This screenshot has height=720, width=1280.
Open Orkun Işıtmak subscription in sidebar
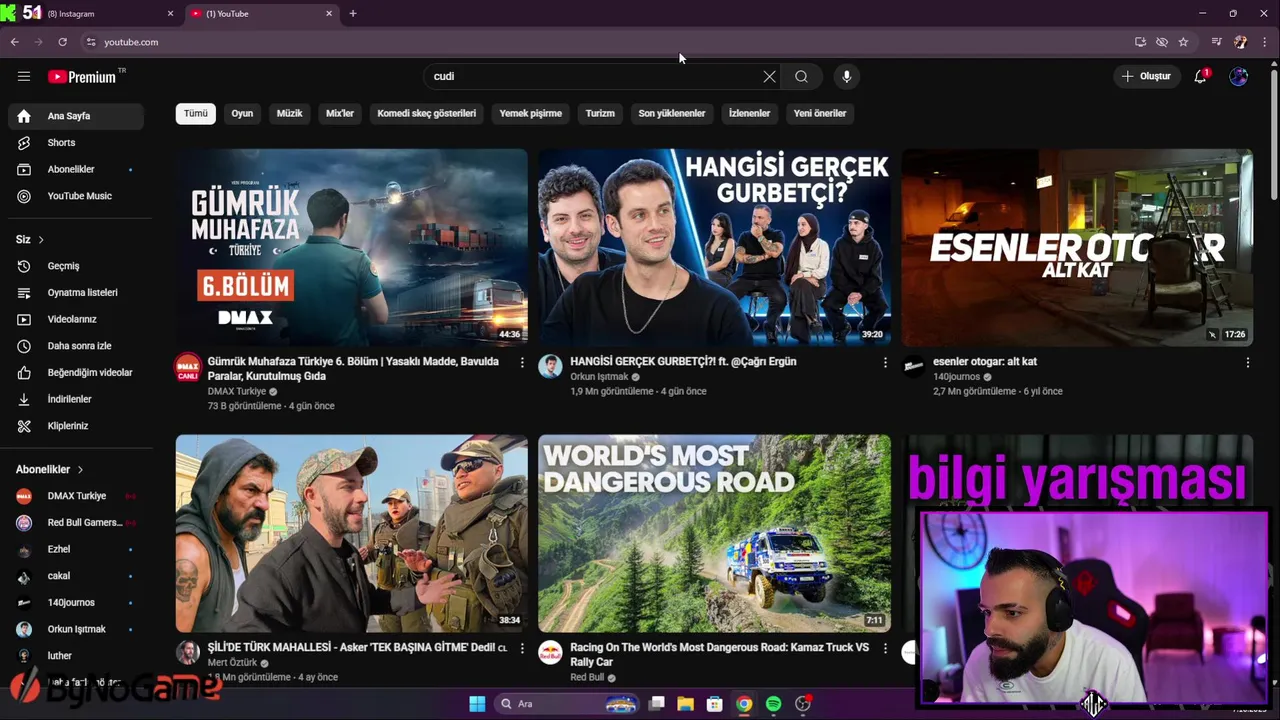coord(76,629)
